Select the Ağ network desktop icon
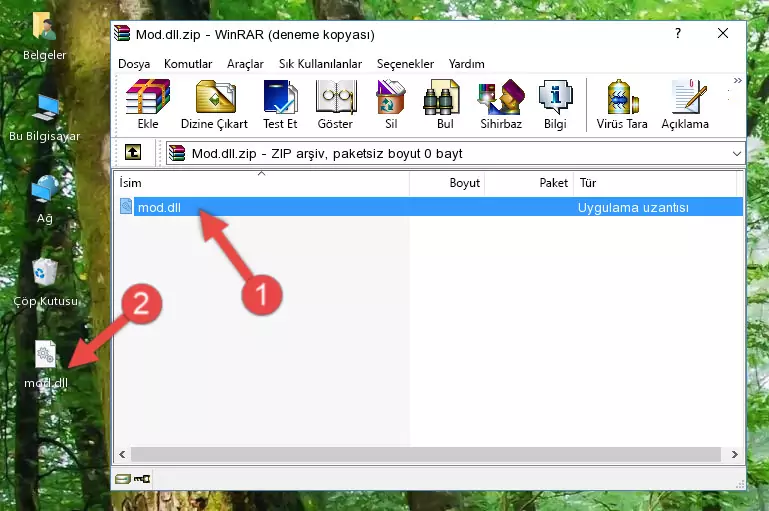Viewport: 769px width, 511px height. point(45,200)
